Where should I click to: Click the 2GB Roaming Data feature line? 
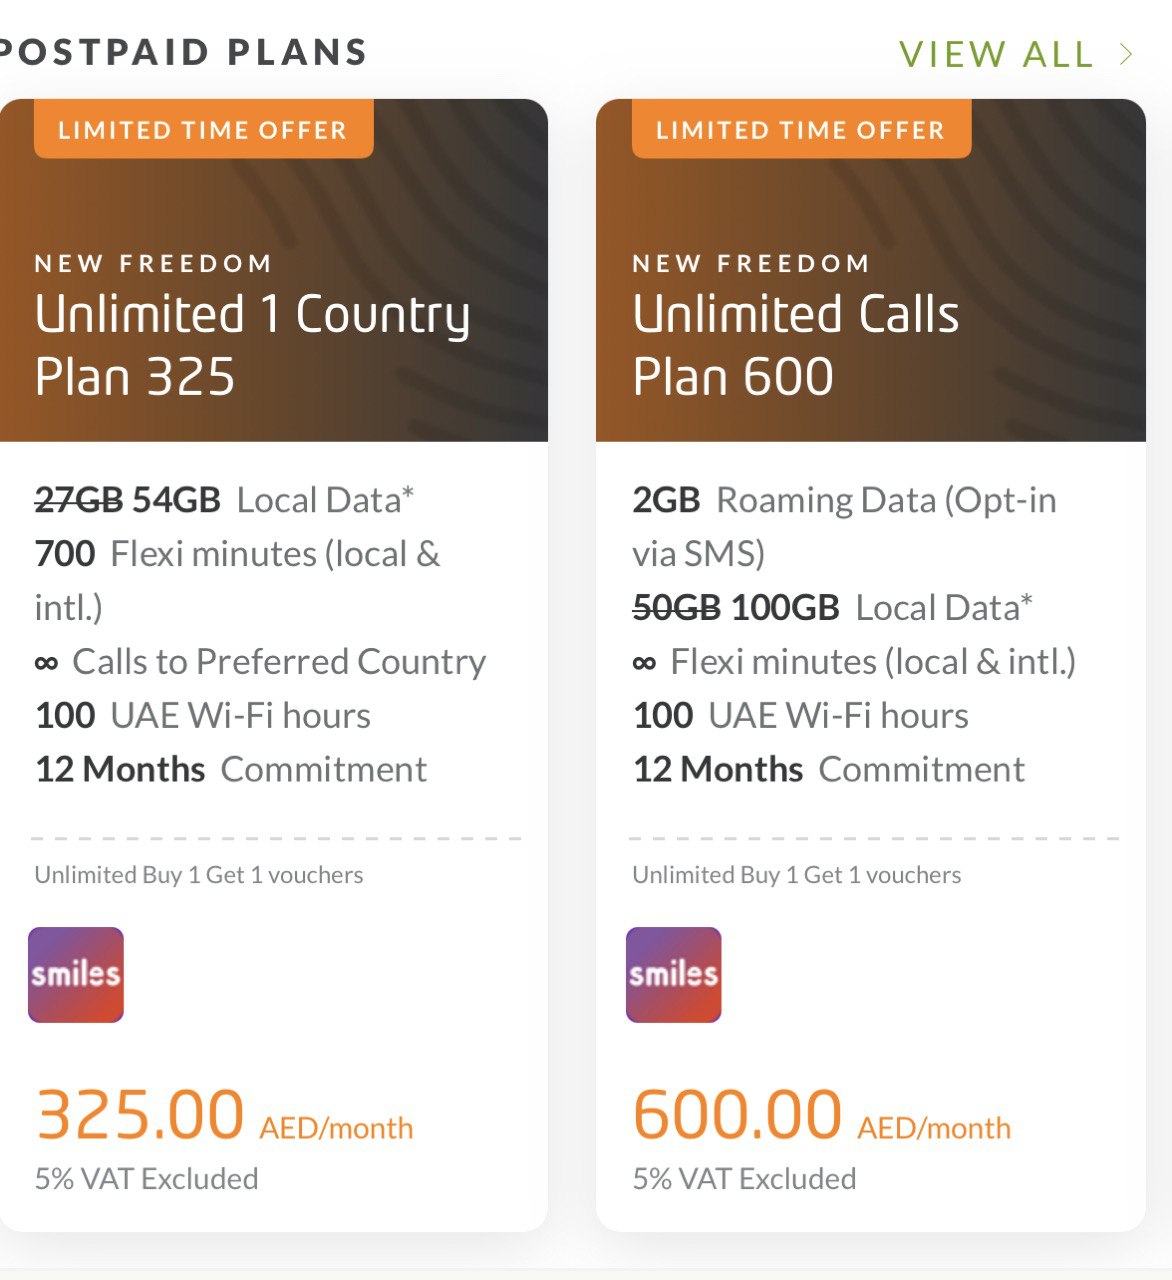click(843, 500)
